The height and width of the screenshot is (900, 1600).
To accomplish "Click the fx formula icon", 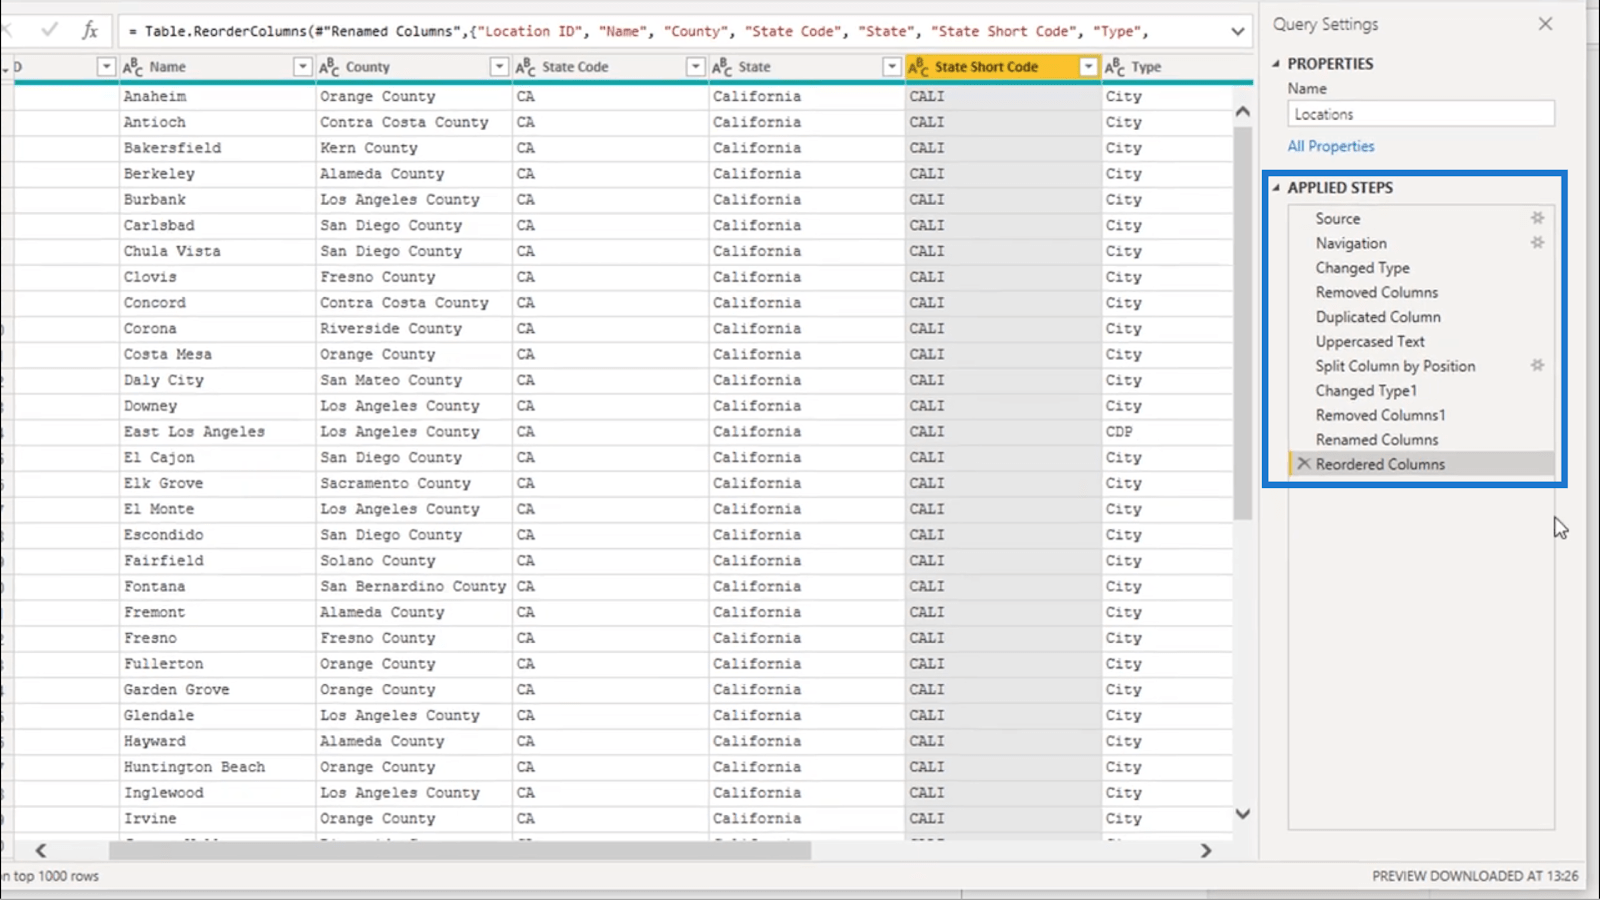I will [90, 30].
